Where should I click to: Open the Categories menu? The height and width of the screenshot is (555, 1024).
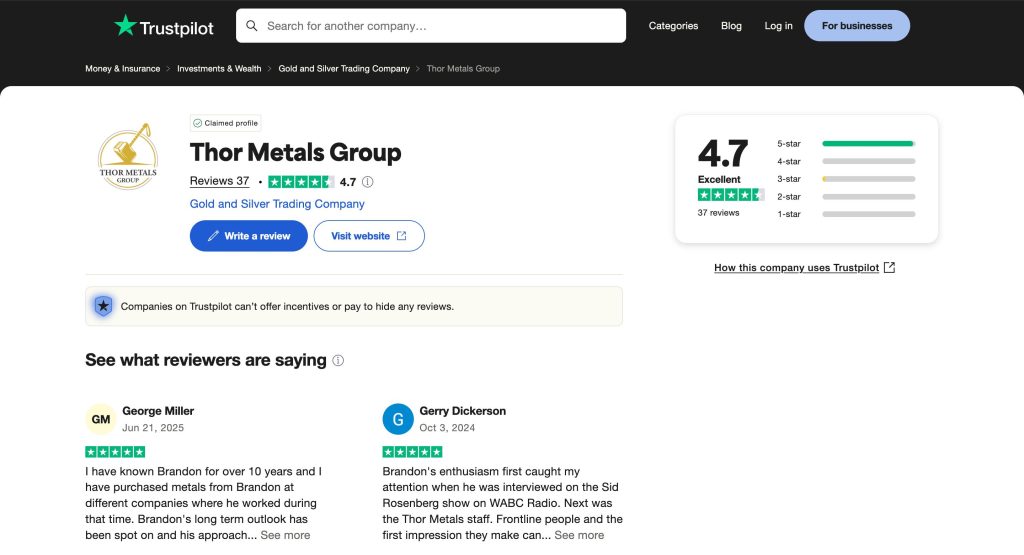tap(673, 26)
